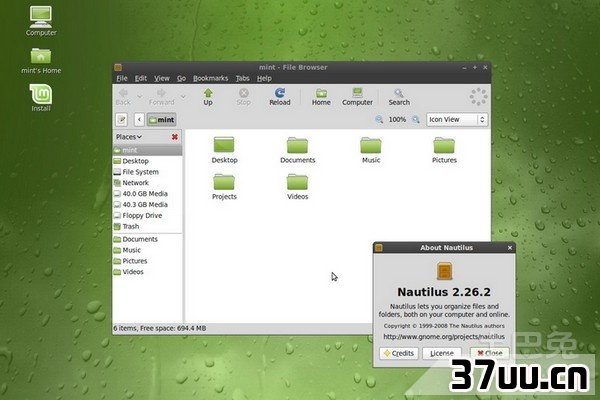Select File System in sidebar
The width and height of the screenshot is (600, 400).
[147, 172]
